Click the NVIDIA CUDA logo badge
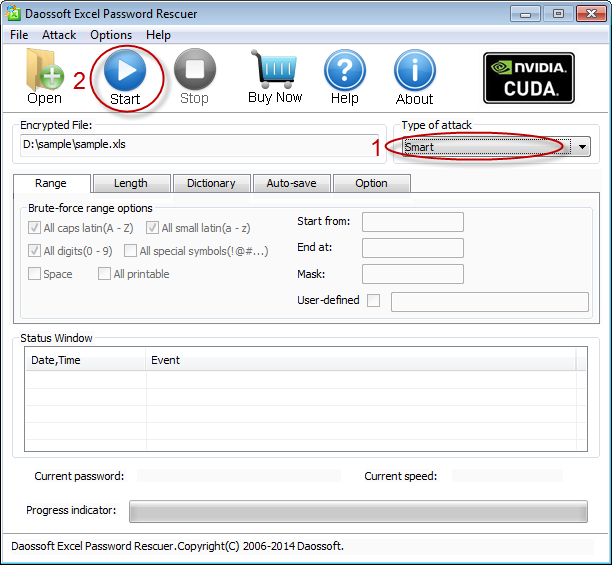 [528, 78]
